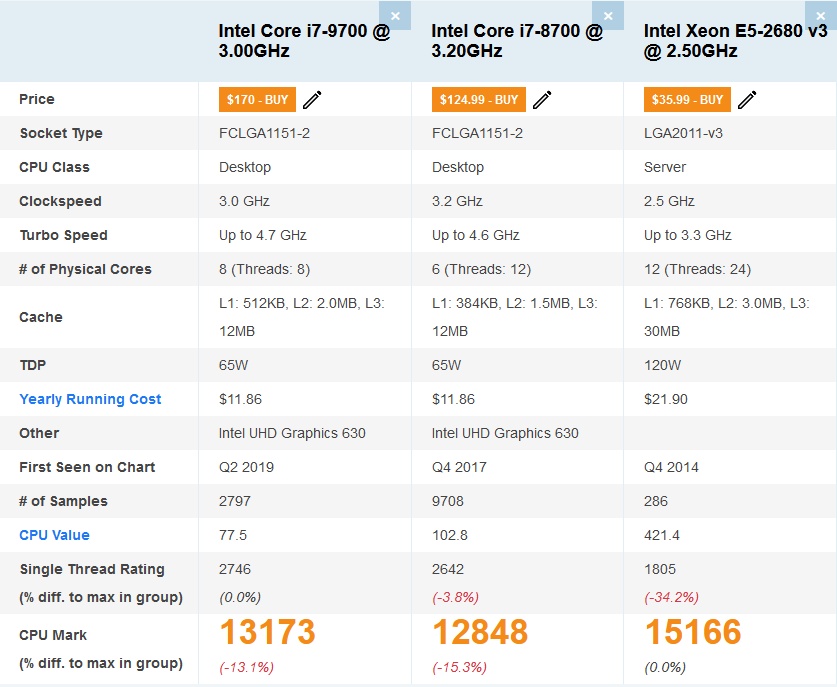Click the Intel Xeon E5-2680 v3 heading
837x687 pixels.
click(x=736, y=41)
